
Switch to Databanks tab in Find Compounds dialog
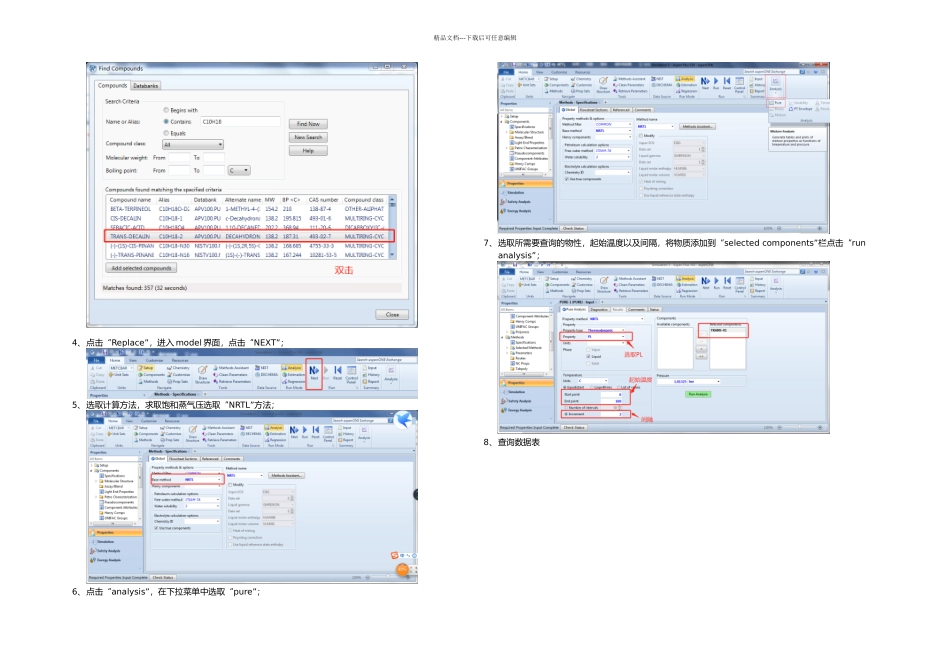pyautogui.click(x=145, y=86)
